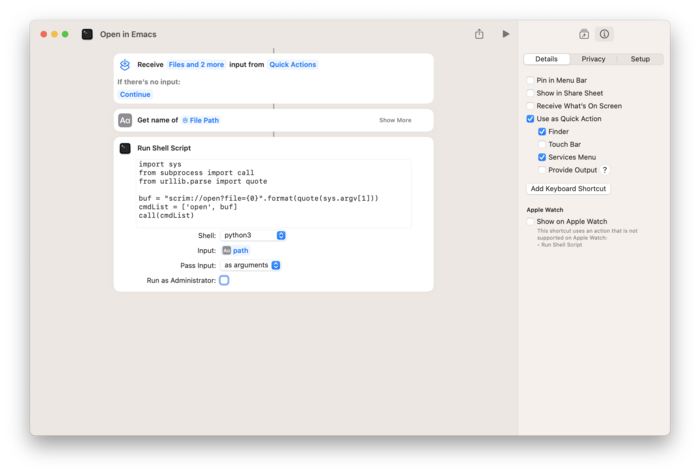This screenshot has width=700, height=475.
Task: Click the path variable in Input field
Action: [x=235, y=251]
